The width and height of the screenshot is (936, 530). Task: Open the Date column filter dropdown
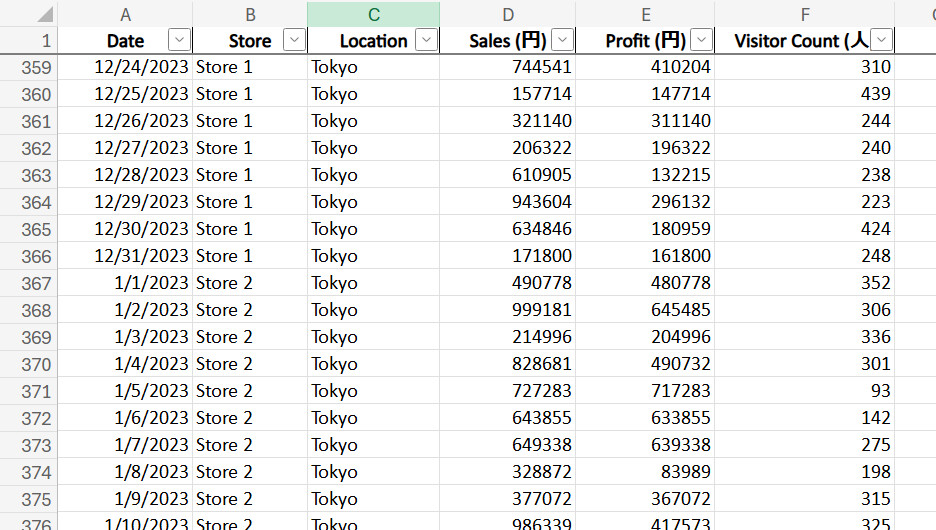(179, 40)
